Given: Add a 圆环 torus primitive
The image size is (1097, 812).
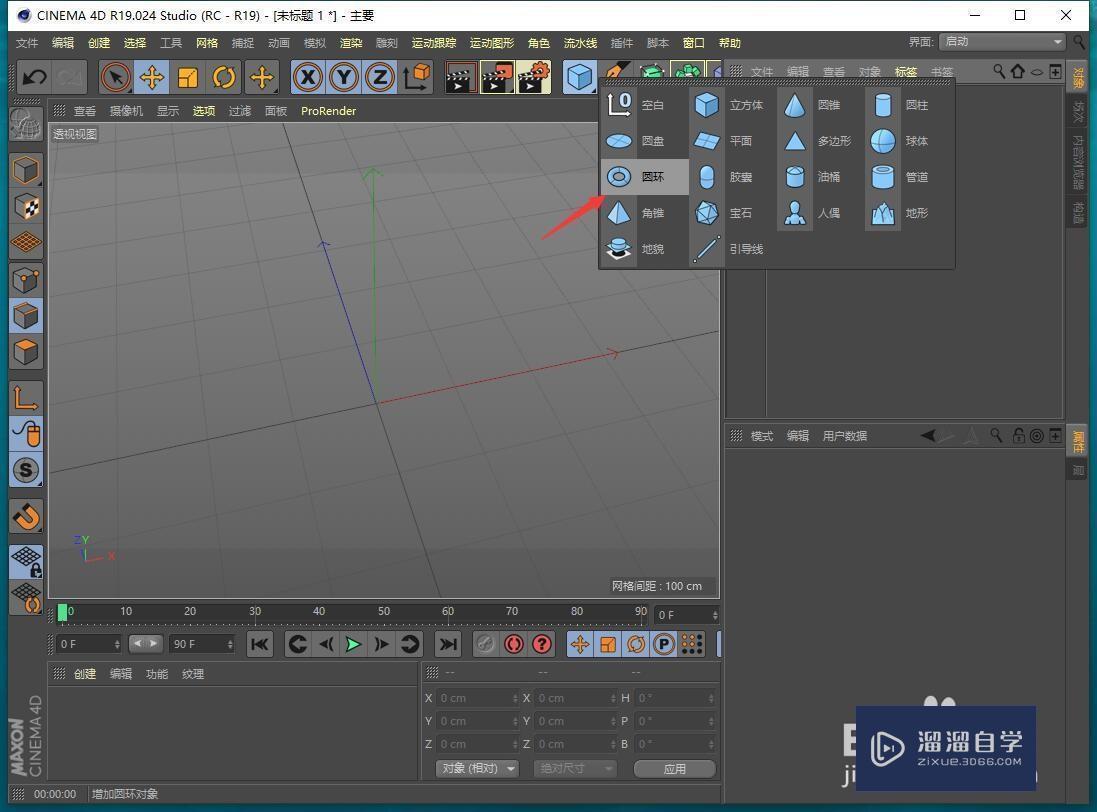Looking at the screenshot, I should click(644, 177).
